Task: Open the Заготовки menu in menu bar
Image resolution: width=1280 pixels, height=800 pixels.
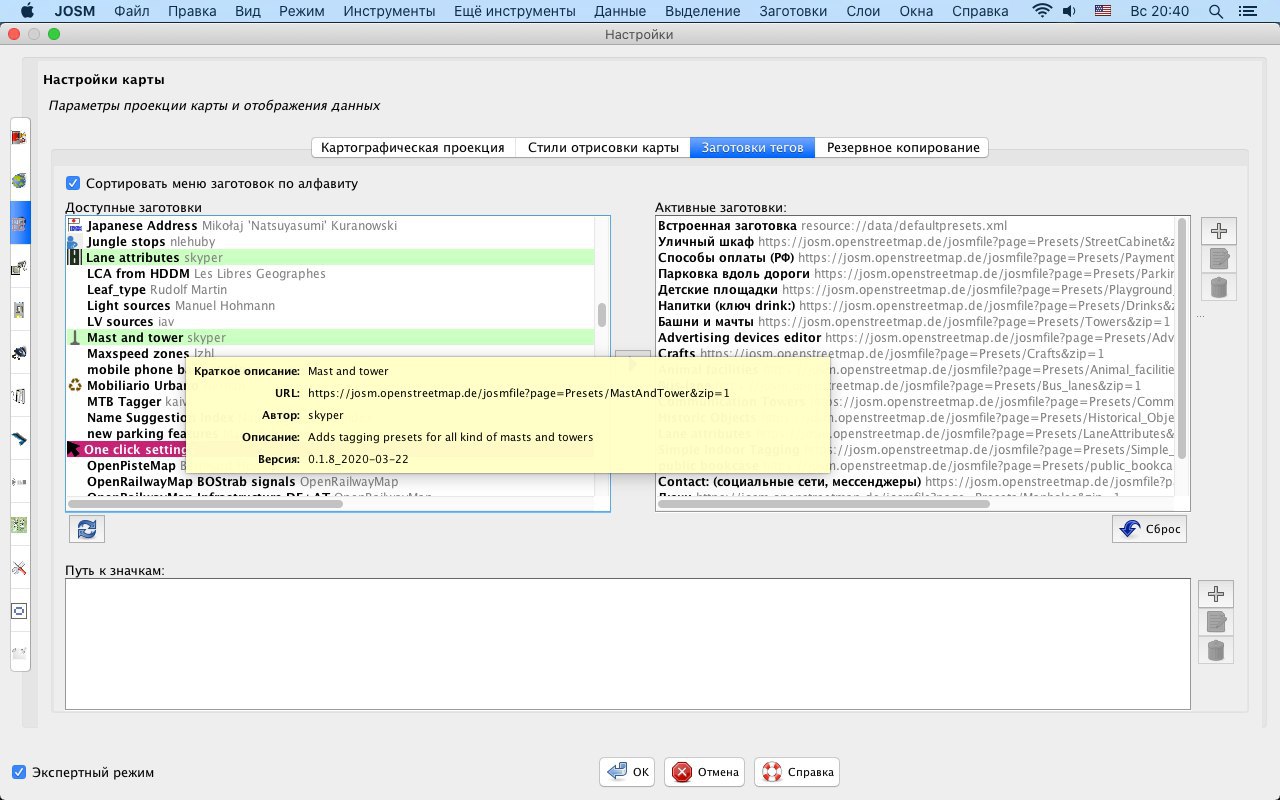Action: tap(794, 12)
